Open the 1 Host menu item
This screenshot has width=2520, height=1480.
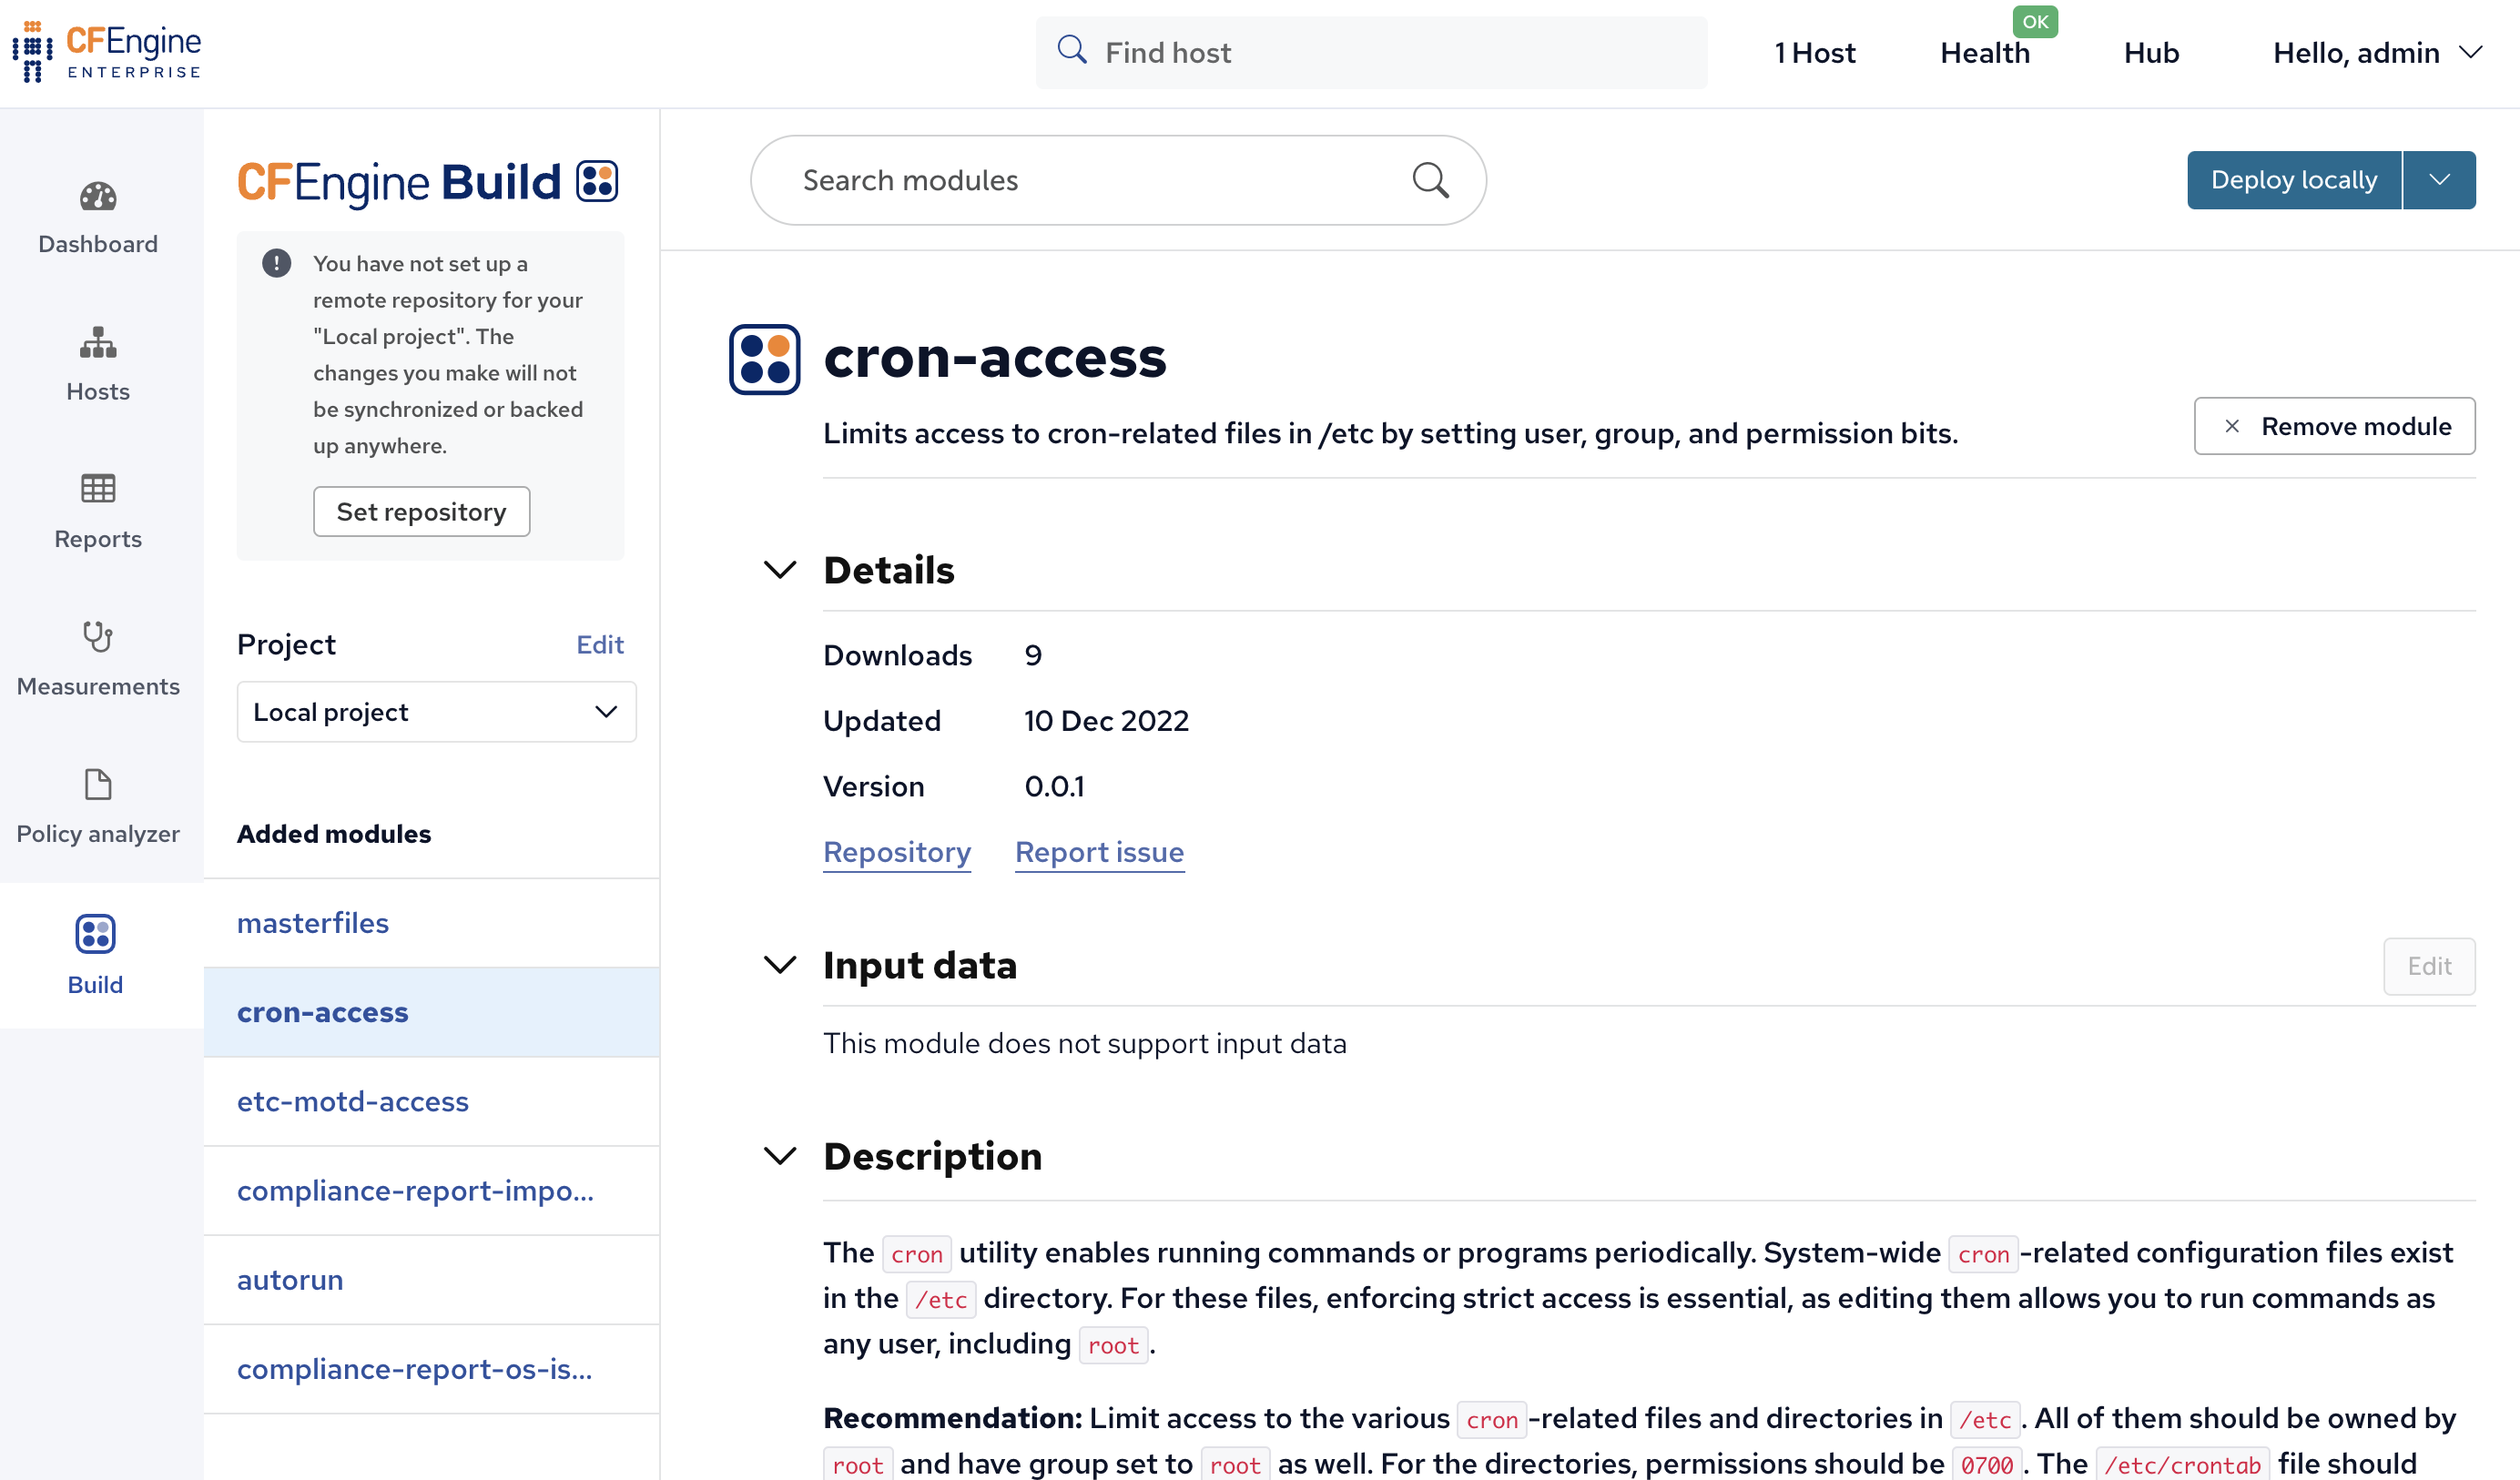coord(1815,53)
